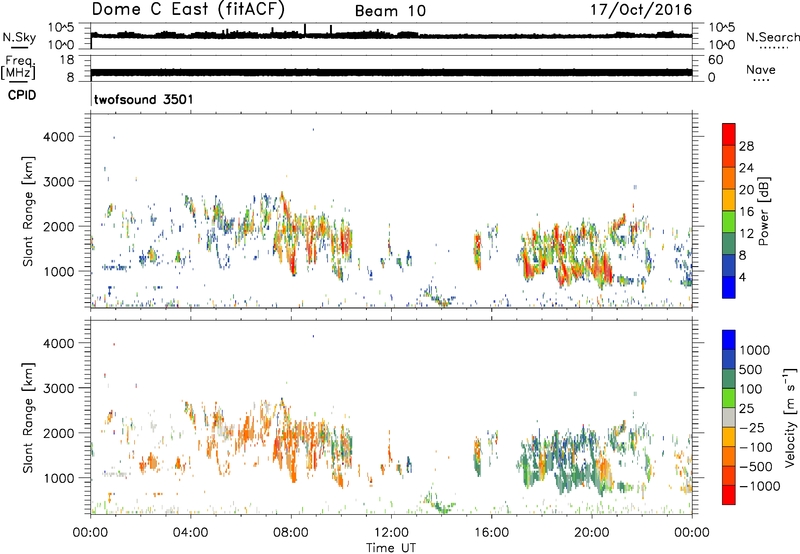
Task: Select the "Beam 10" label
Action: click(x=390, y=11)
